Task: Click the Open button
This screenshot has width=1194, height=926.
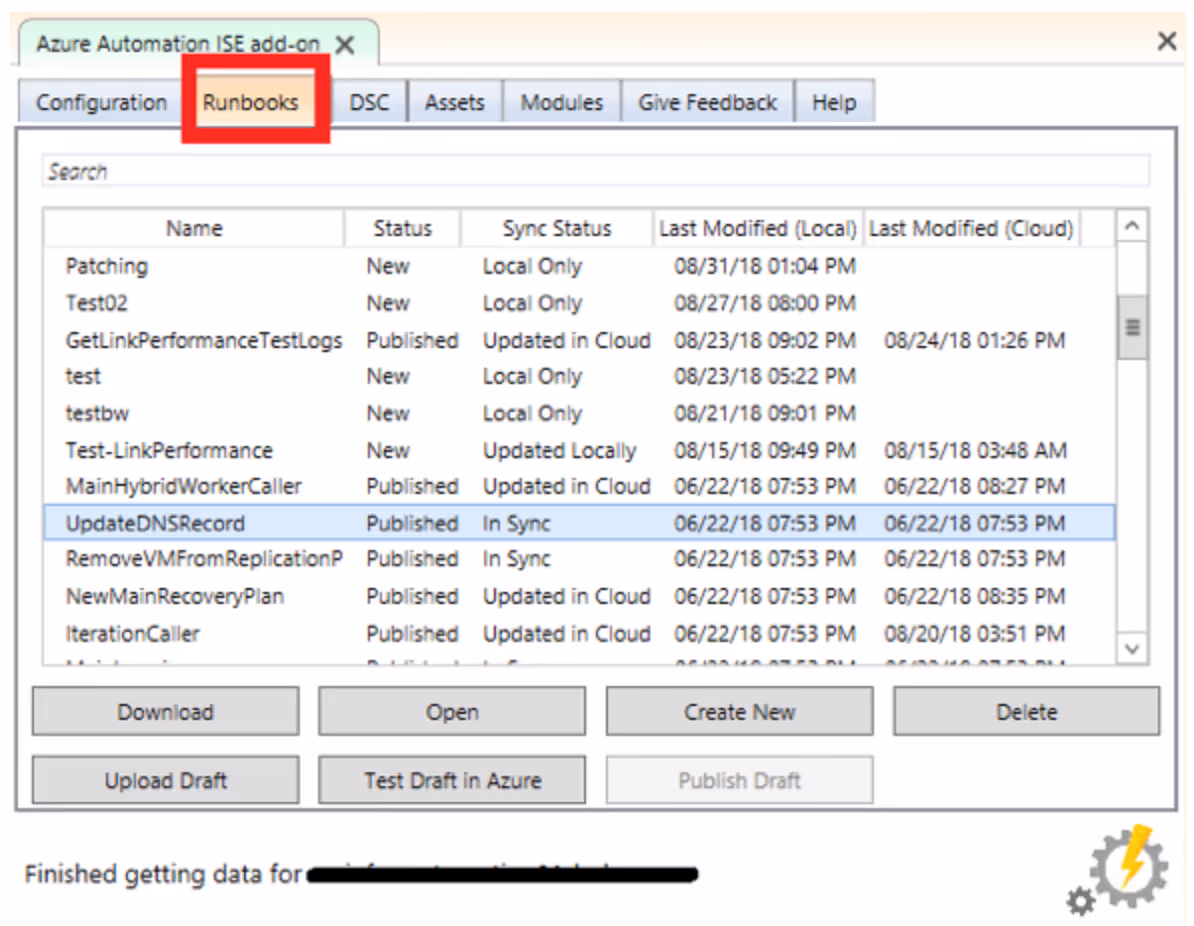Action: pyautogui.click(x=452, y=711)
